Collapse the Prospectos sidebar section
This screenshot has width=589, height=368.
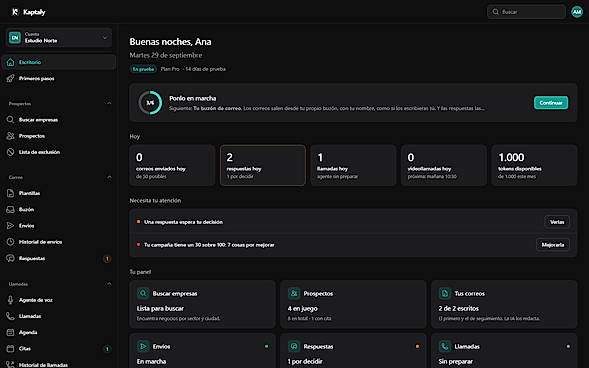pos(109,103)
